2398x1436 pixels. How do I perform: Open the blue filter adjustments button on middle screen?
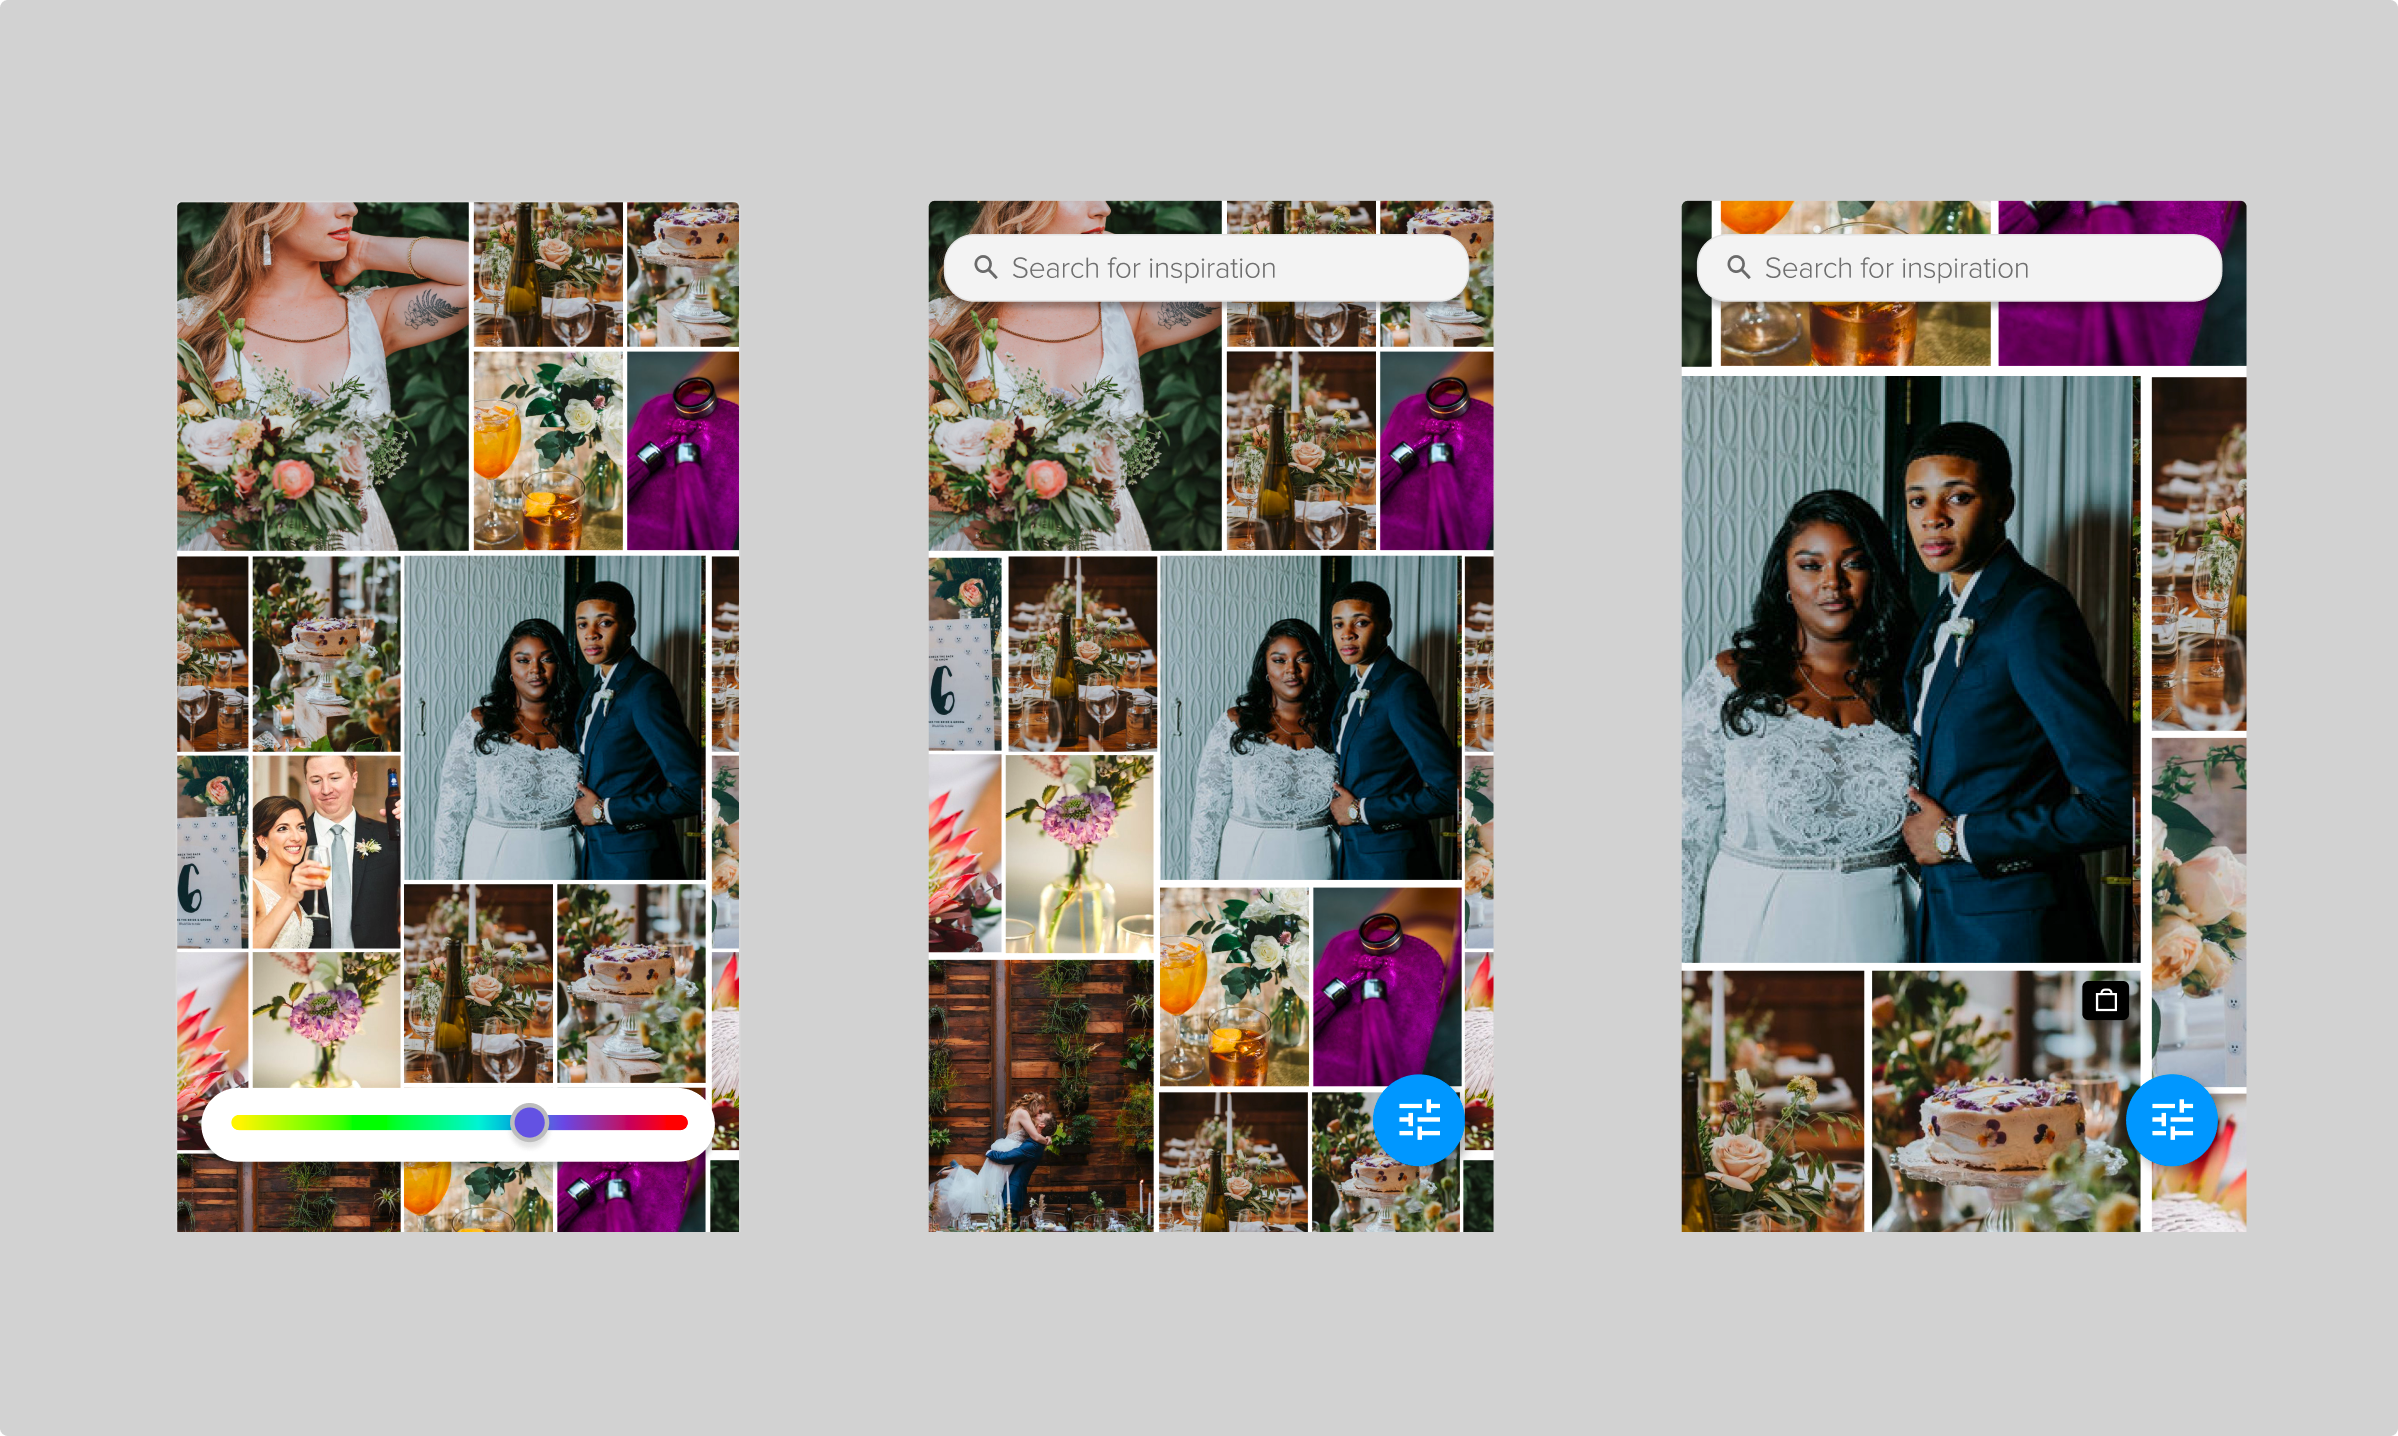click(1419, 1120)
